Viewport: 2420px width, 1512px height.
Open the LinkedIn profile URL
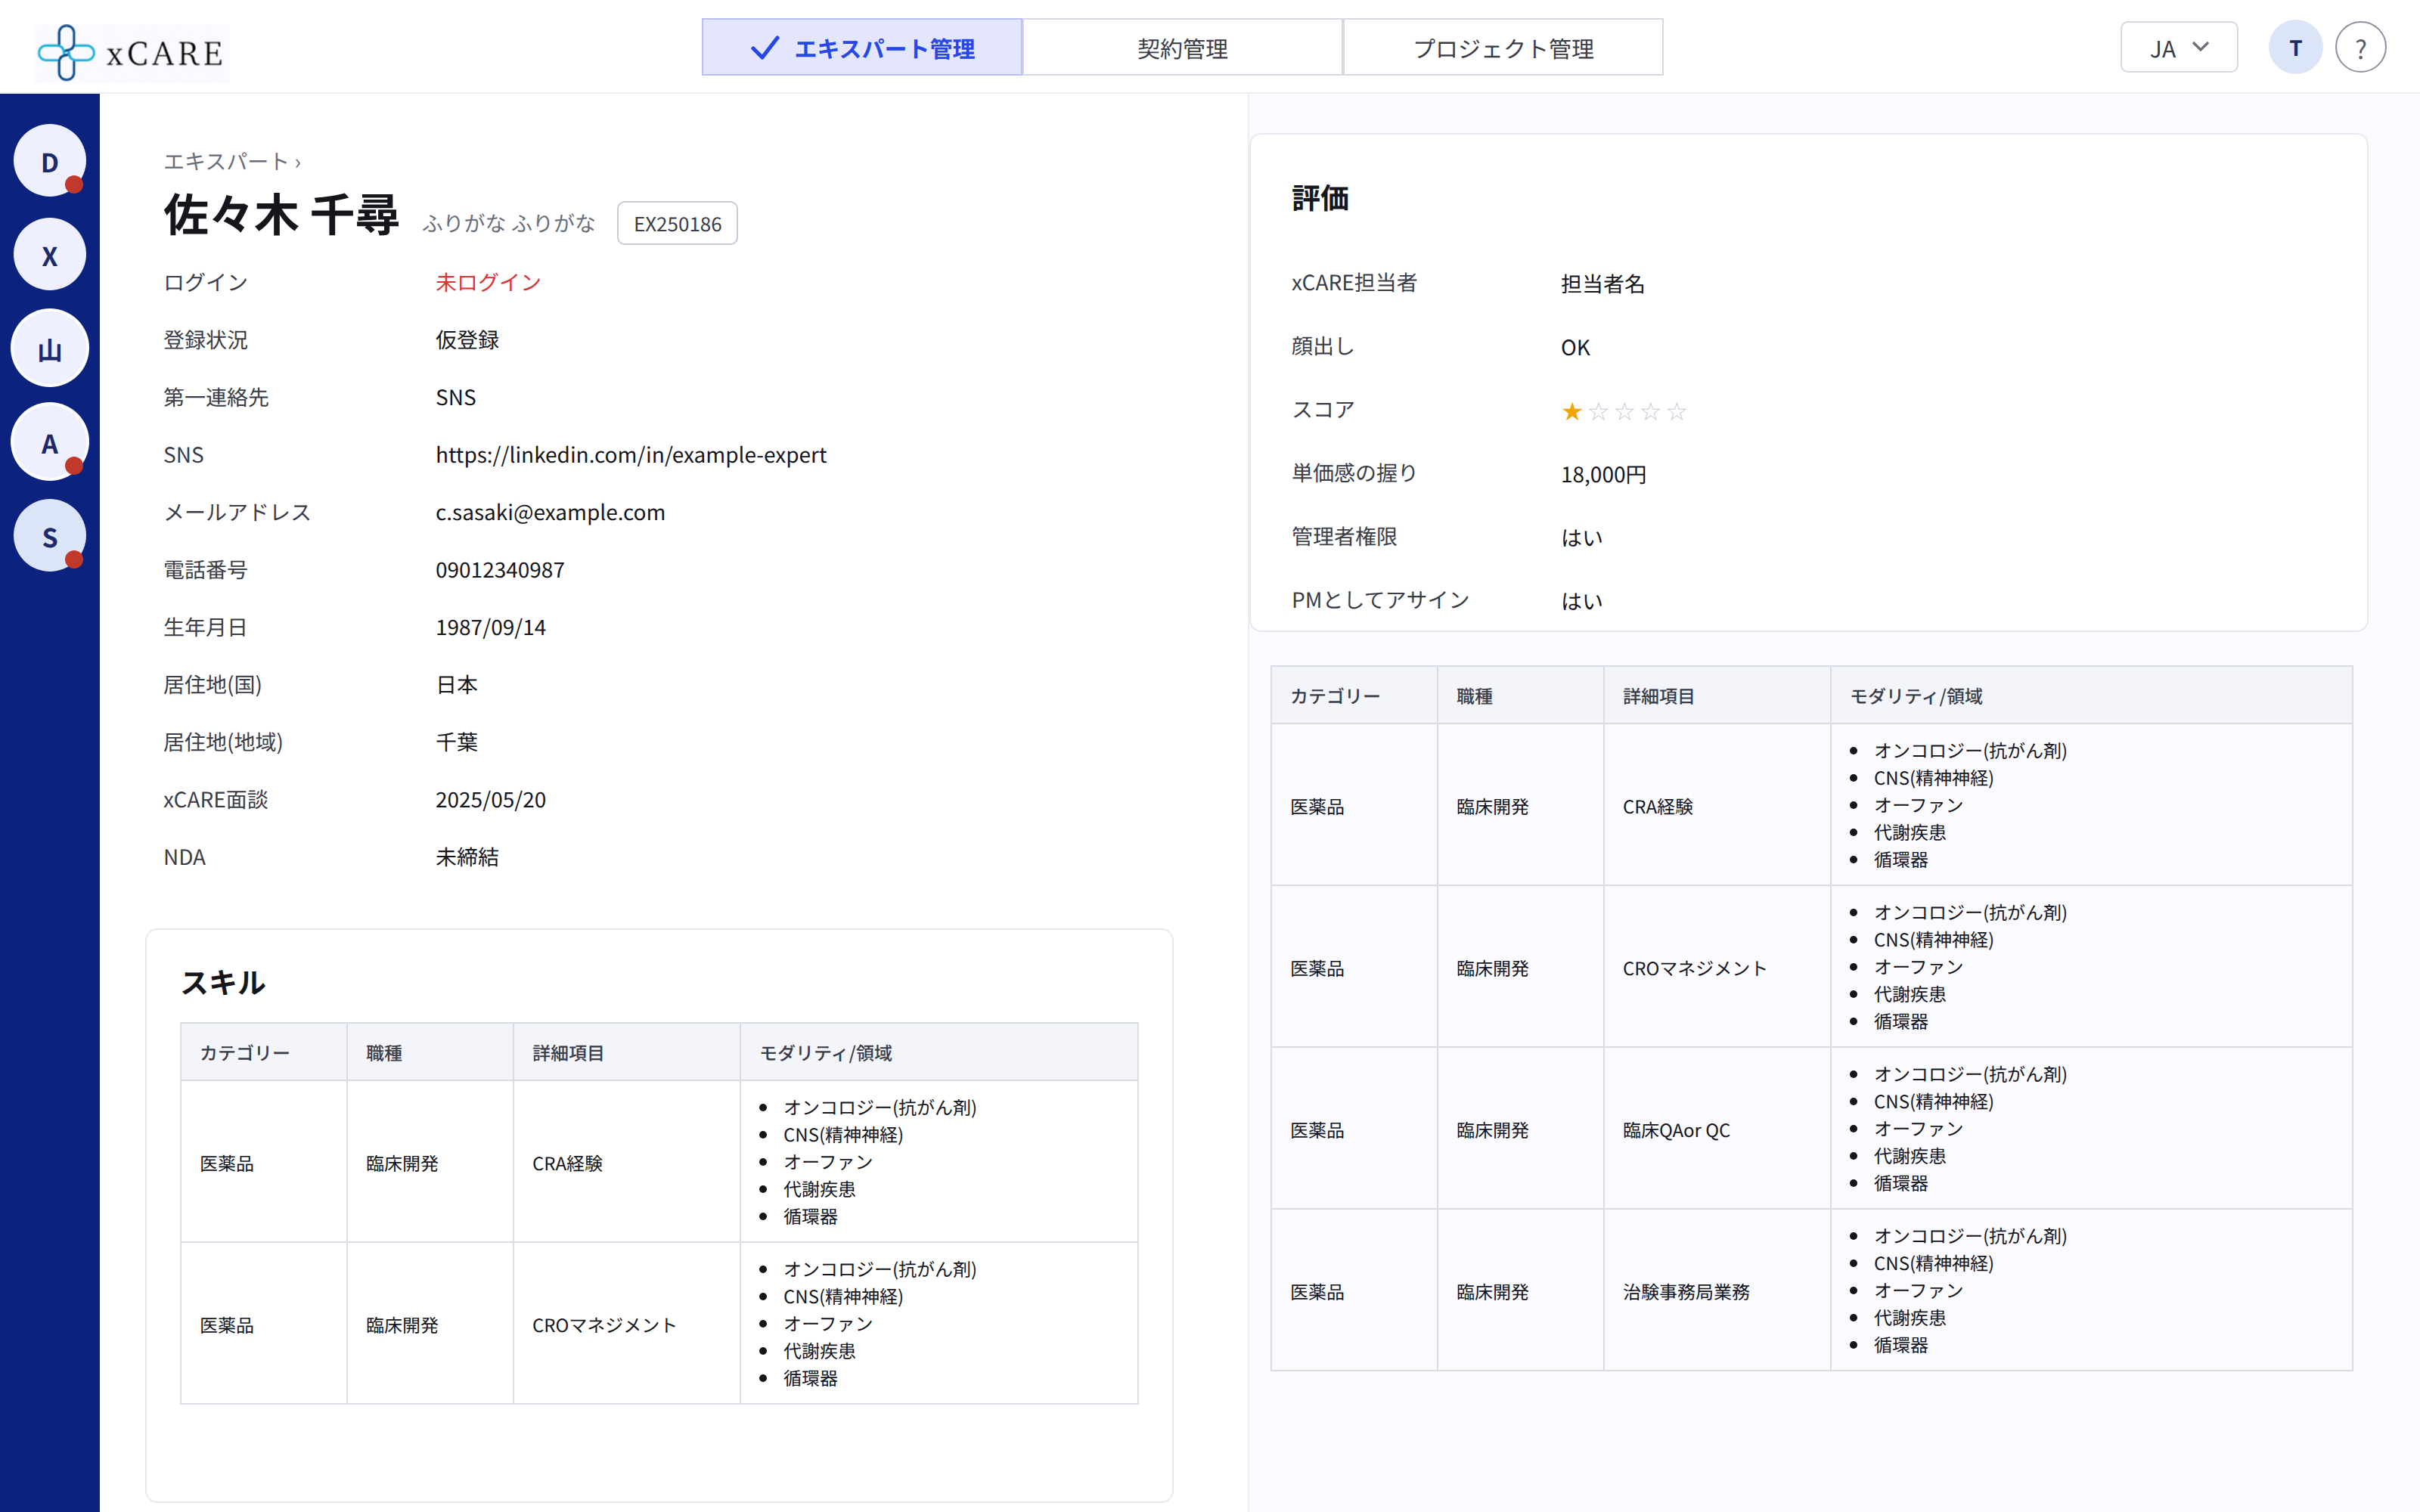[x=631, y=455]
